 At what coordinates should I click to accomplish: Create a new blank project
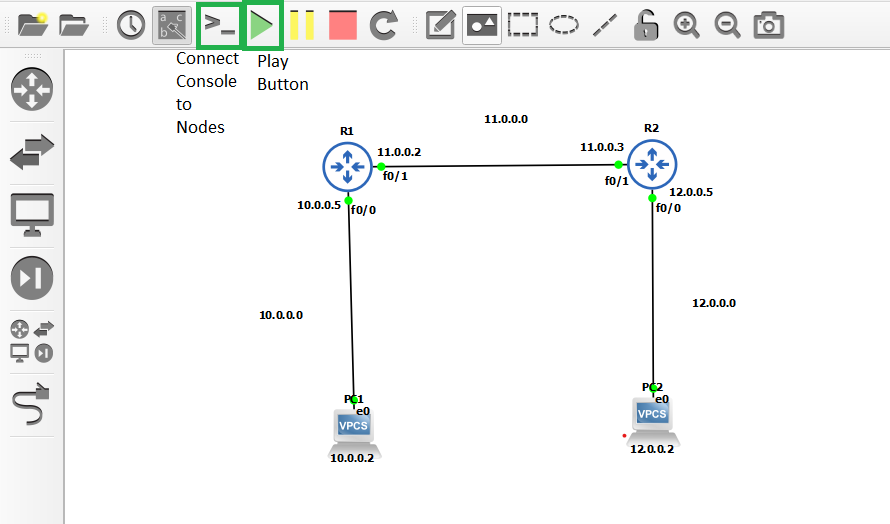point(33,25)
